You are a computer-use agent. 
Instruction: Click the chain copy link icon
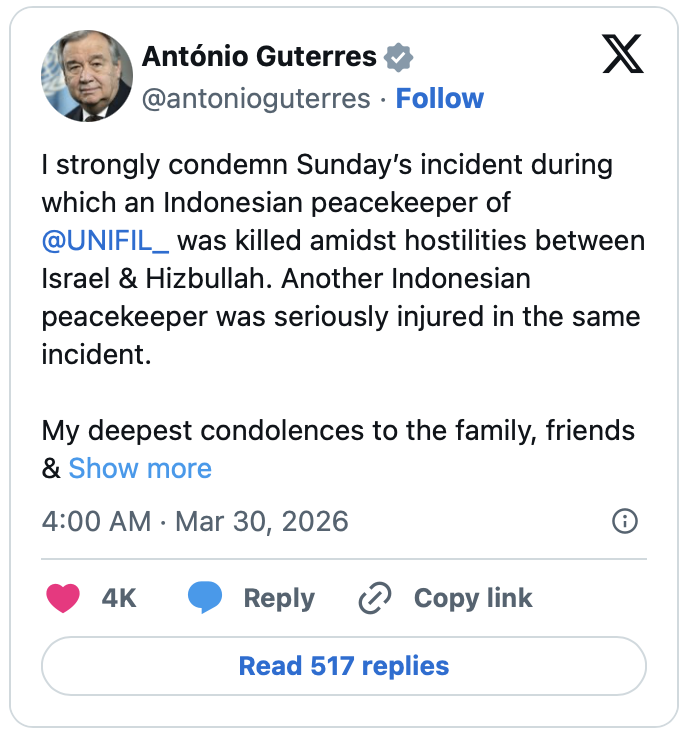[374, 598]
